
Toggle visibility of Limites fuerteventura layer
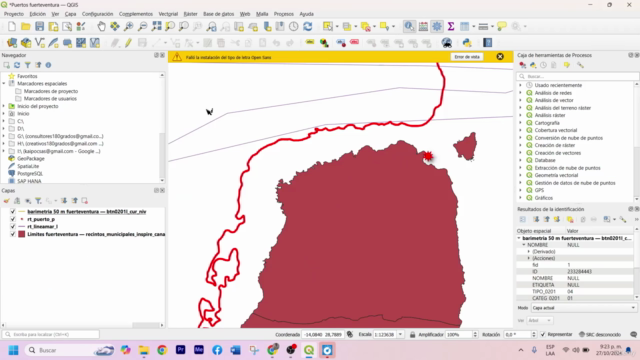pyautogui.click(x=13, y=234)
